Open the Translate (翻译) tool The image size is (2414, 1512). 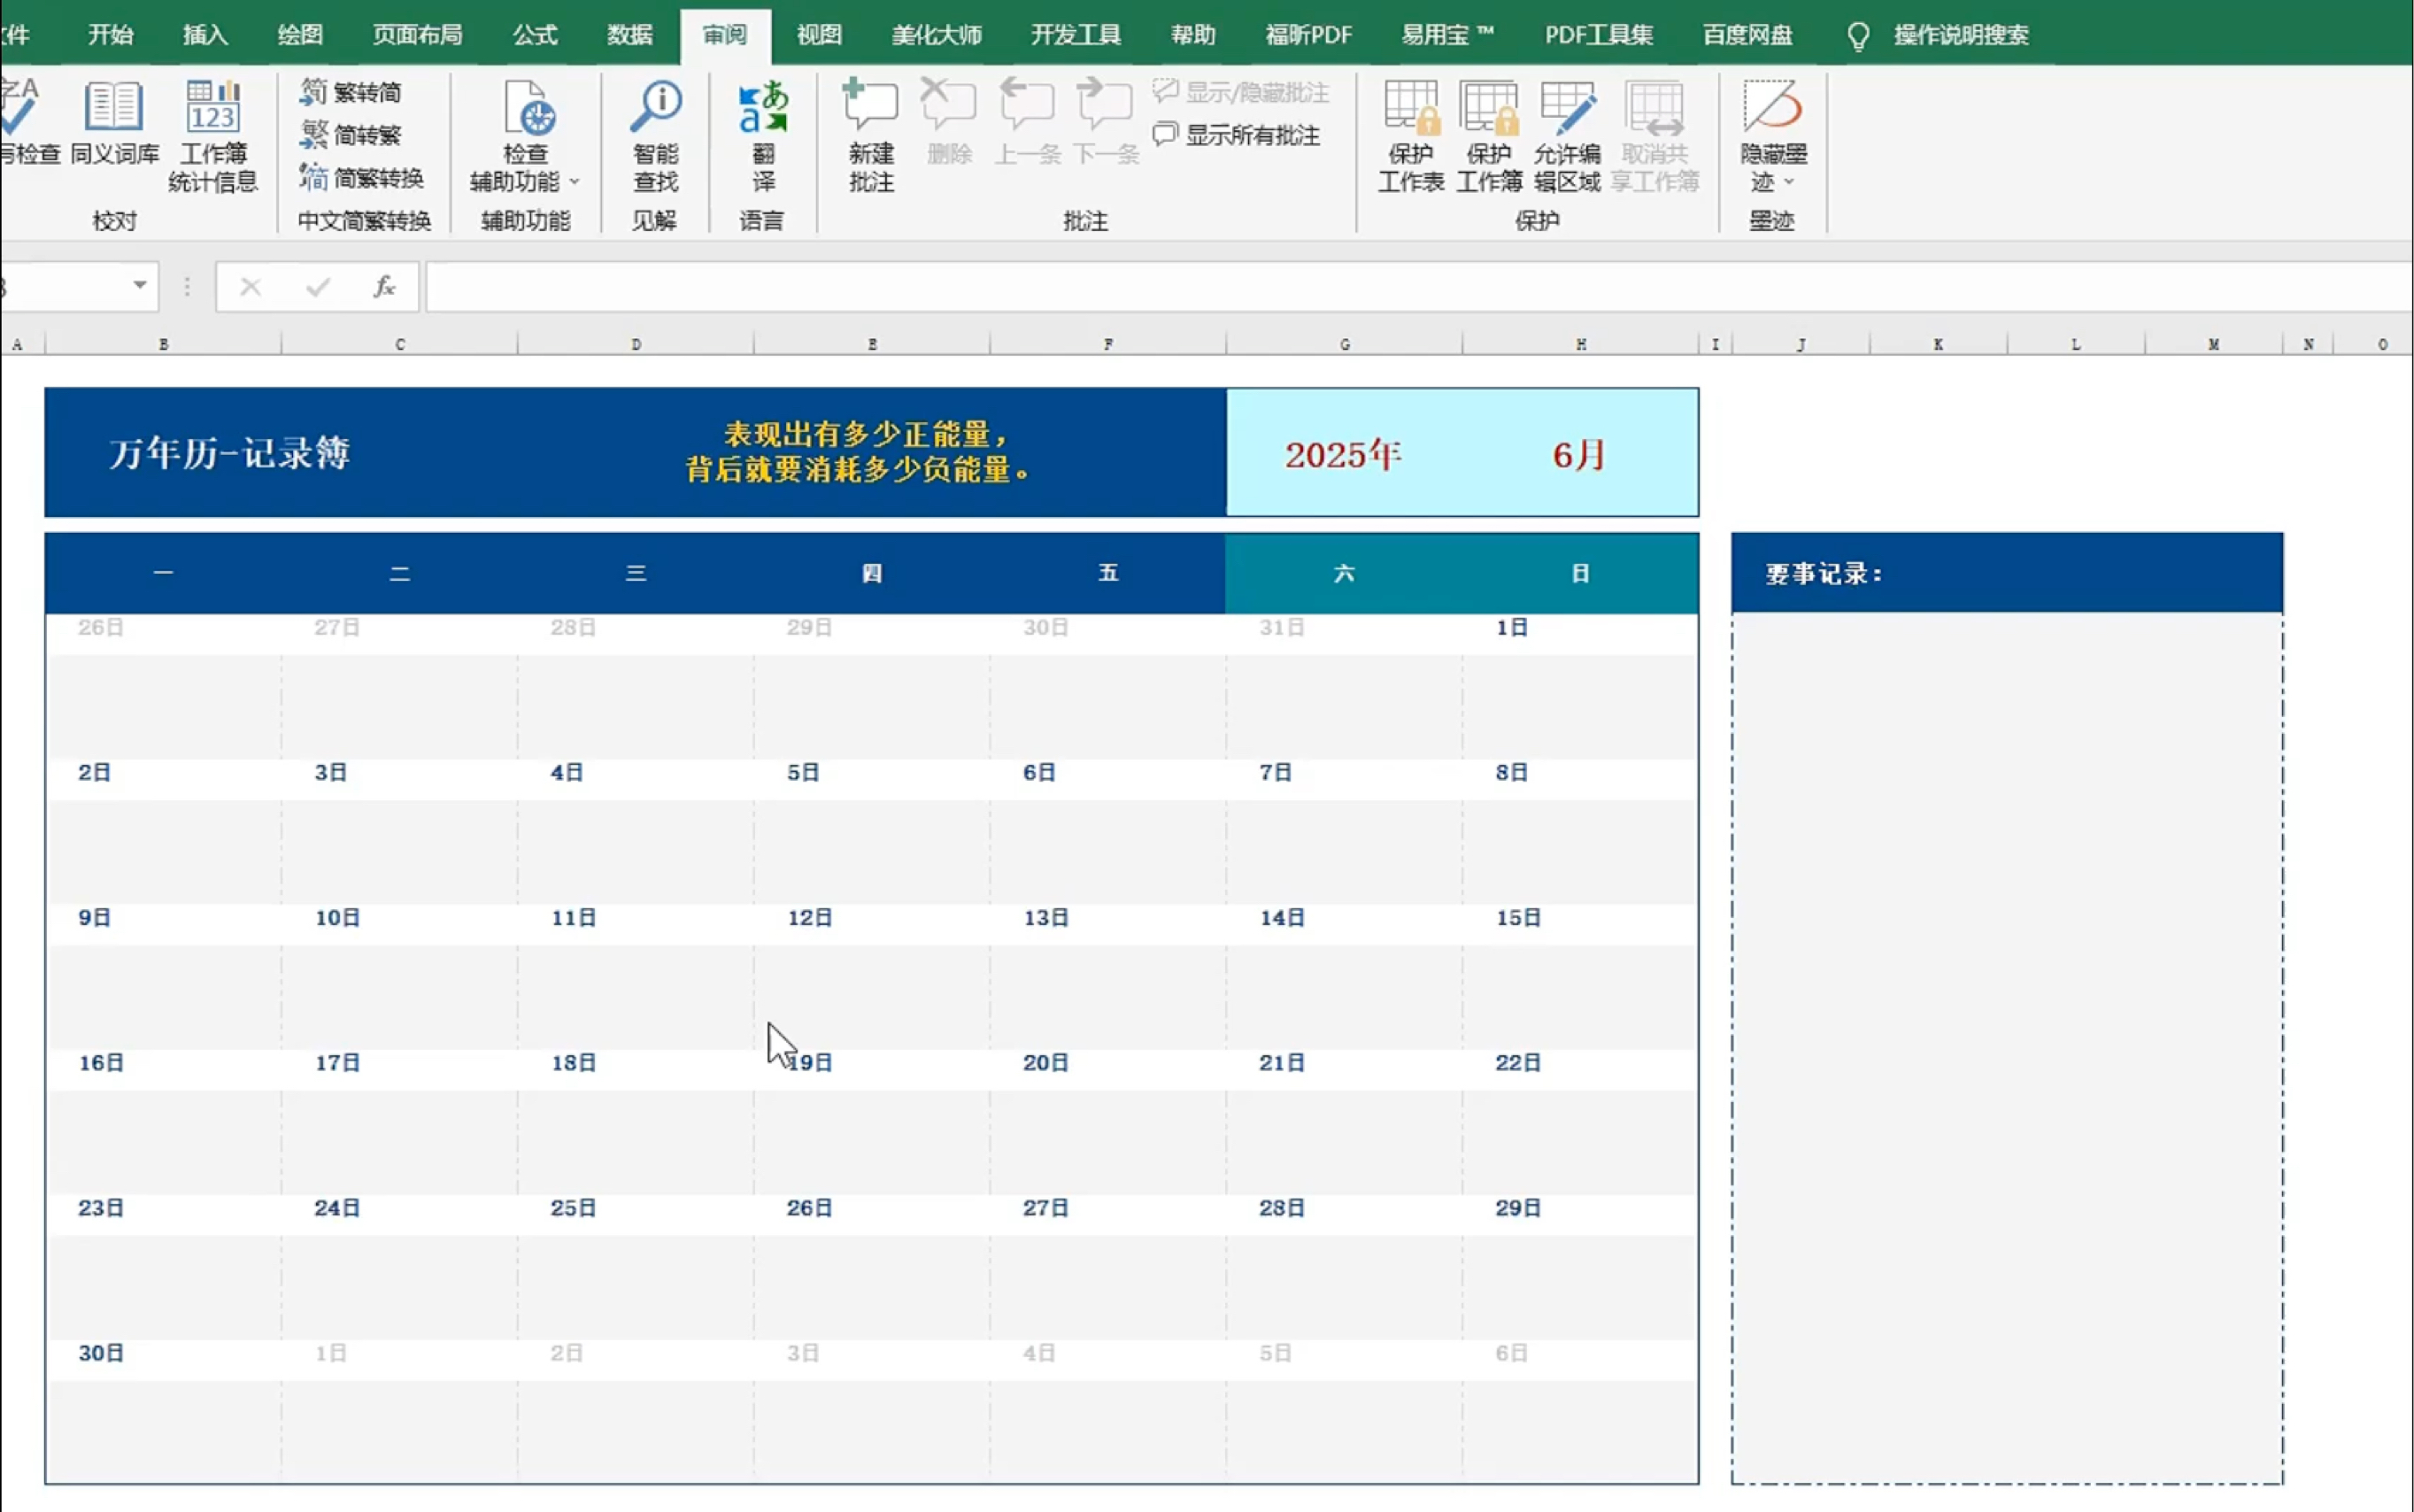click(763, 107)
